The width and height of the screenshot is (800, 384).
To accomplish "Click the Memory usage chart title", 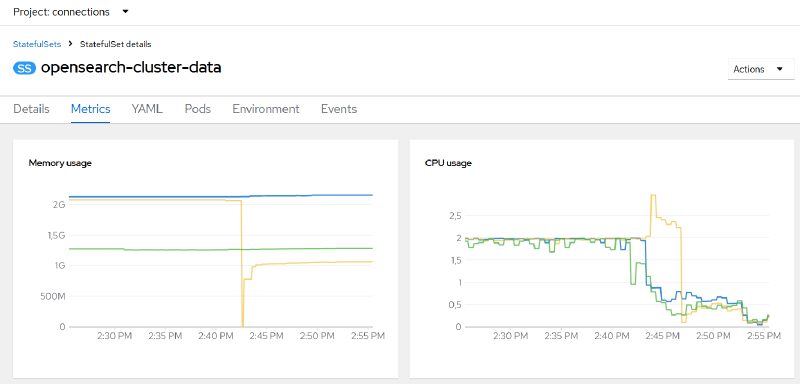I will 60,163.
